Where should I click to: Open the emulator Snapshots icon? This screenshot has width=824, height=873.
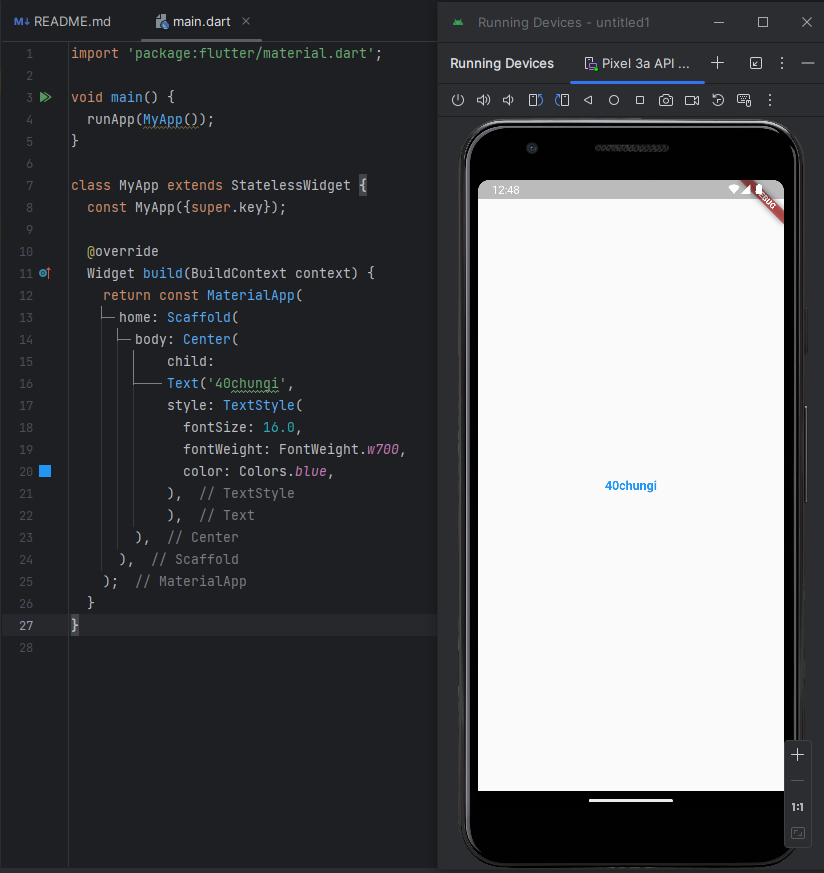pos(718,100)
